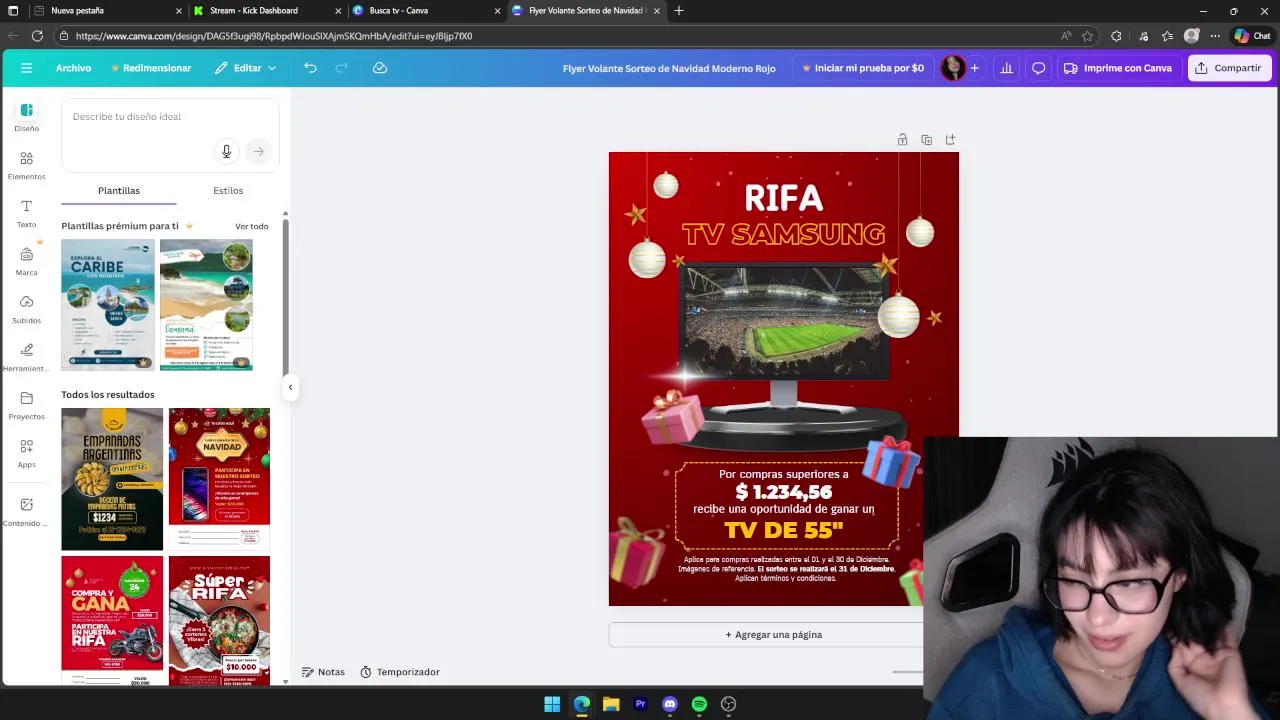This screenshot has width=1280, height=720.
Task: Select the beach travel premium template
Action: [x=206, y=304]
